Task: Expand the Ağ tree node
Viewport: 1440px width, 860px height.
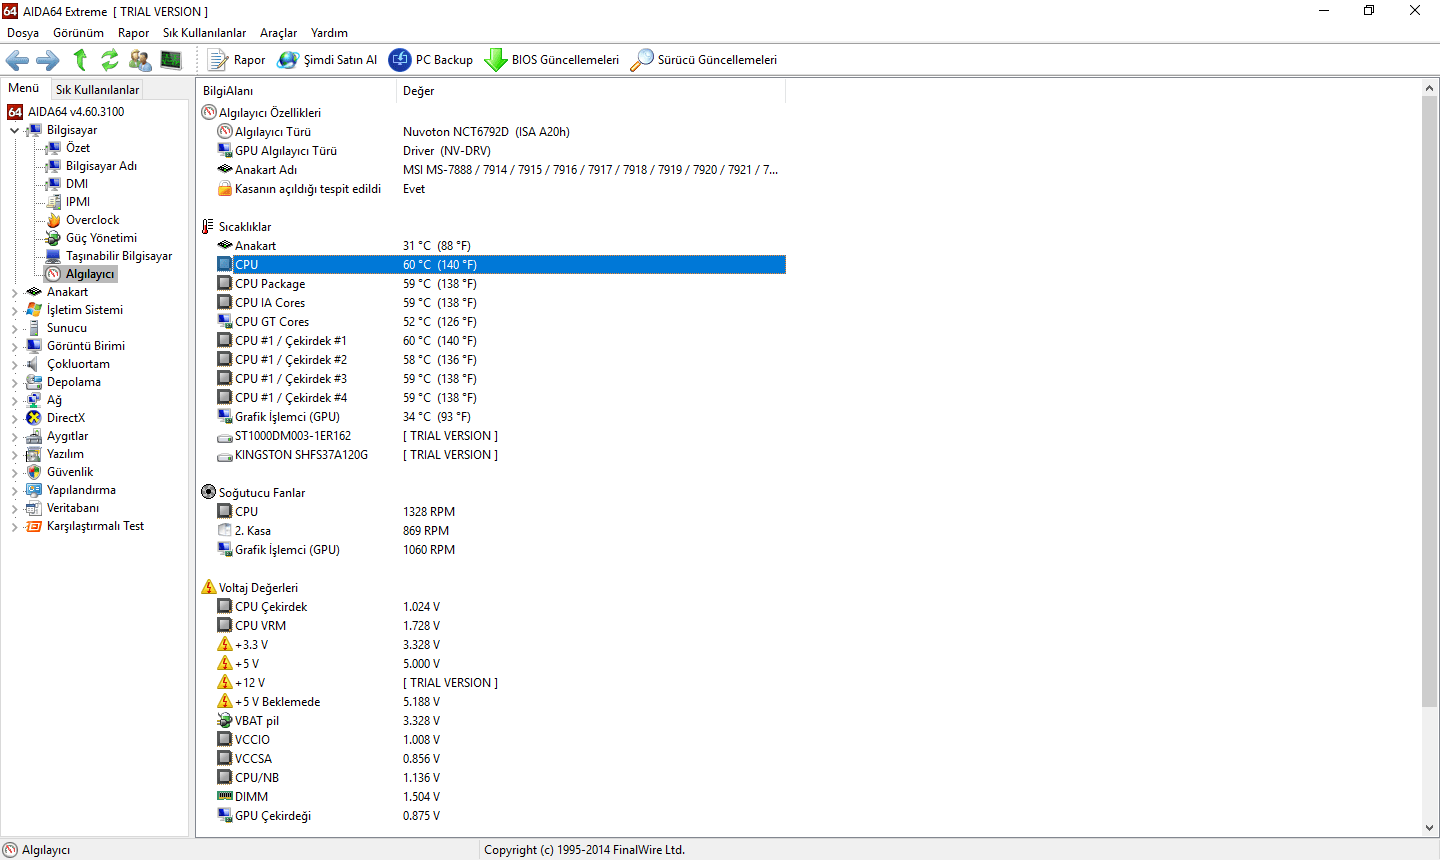Action: tap(14, 400)
